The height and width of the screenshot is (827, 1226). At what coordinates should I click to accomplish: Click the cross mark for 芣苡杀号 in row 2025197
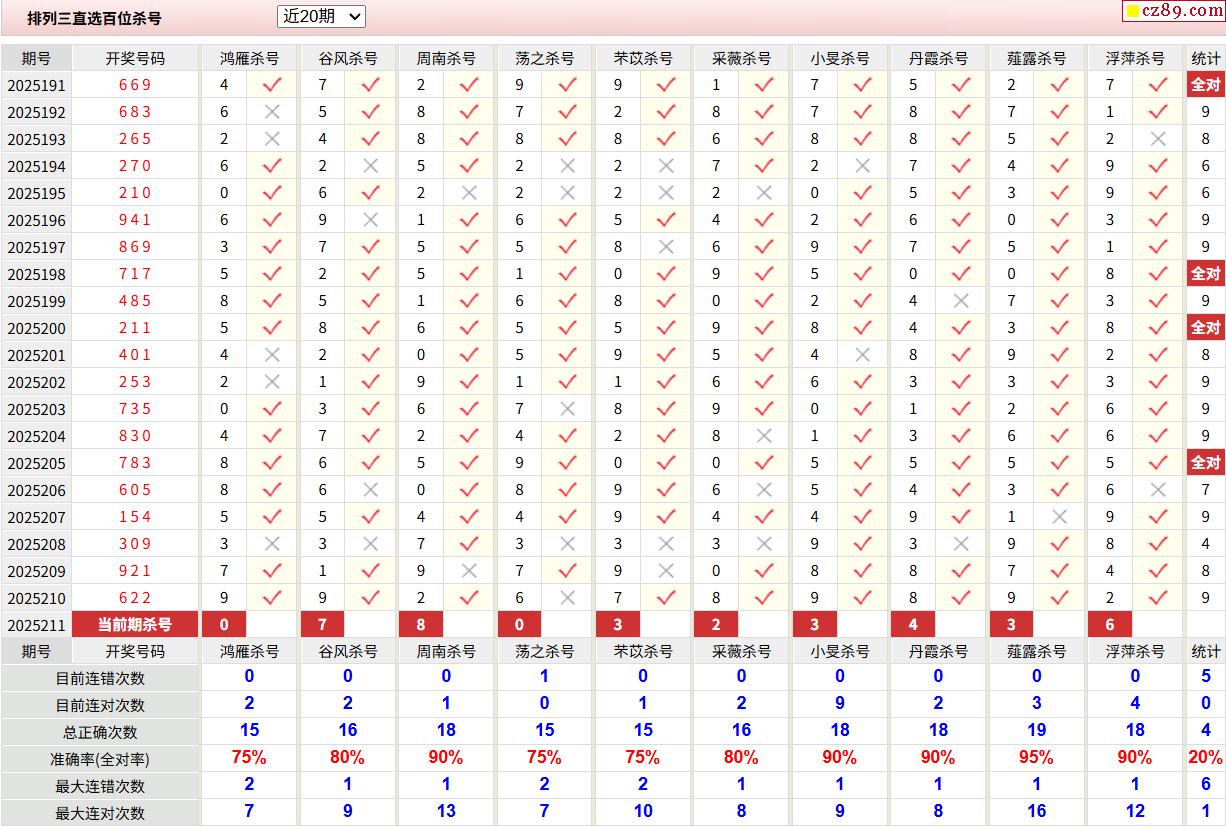pos(666,247)
